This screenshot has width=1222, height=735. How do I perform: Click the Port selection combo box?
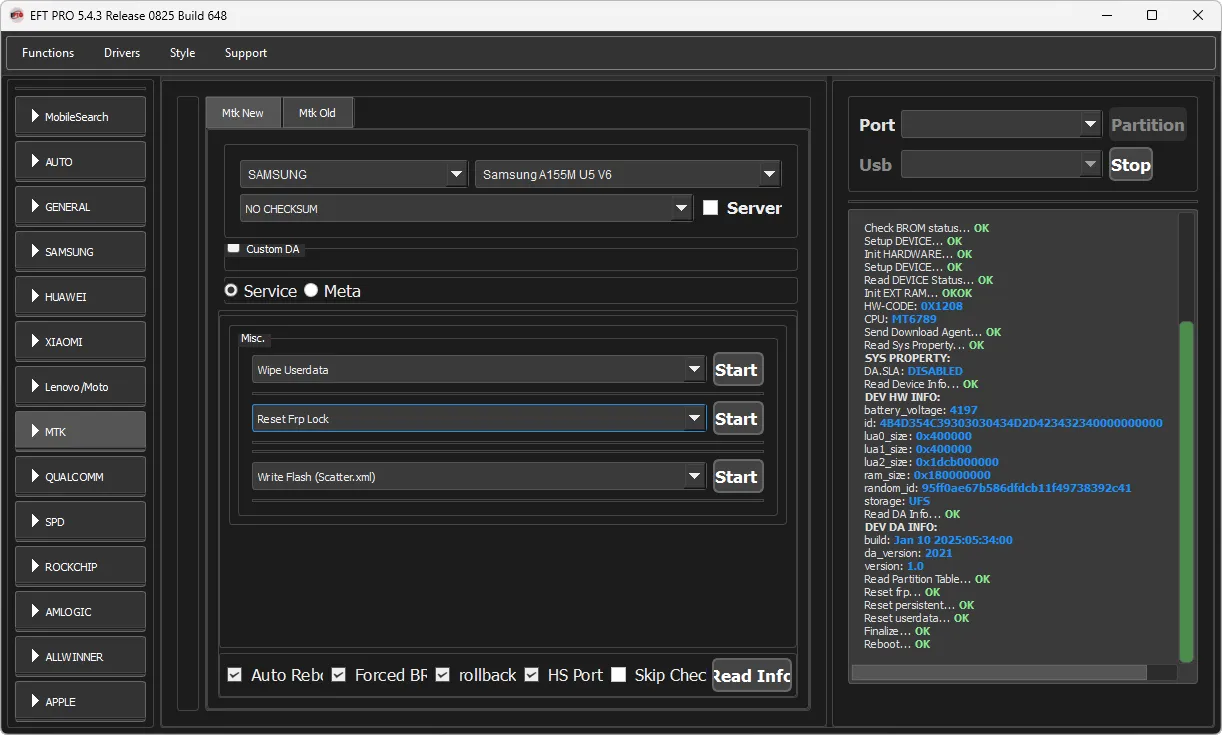[1000, 125]
